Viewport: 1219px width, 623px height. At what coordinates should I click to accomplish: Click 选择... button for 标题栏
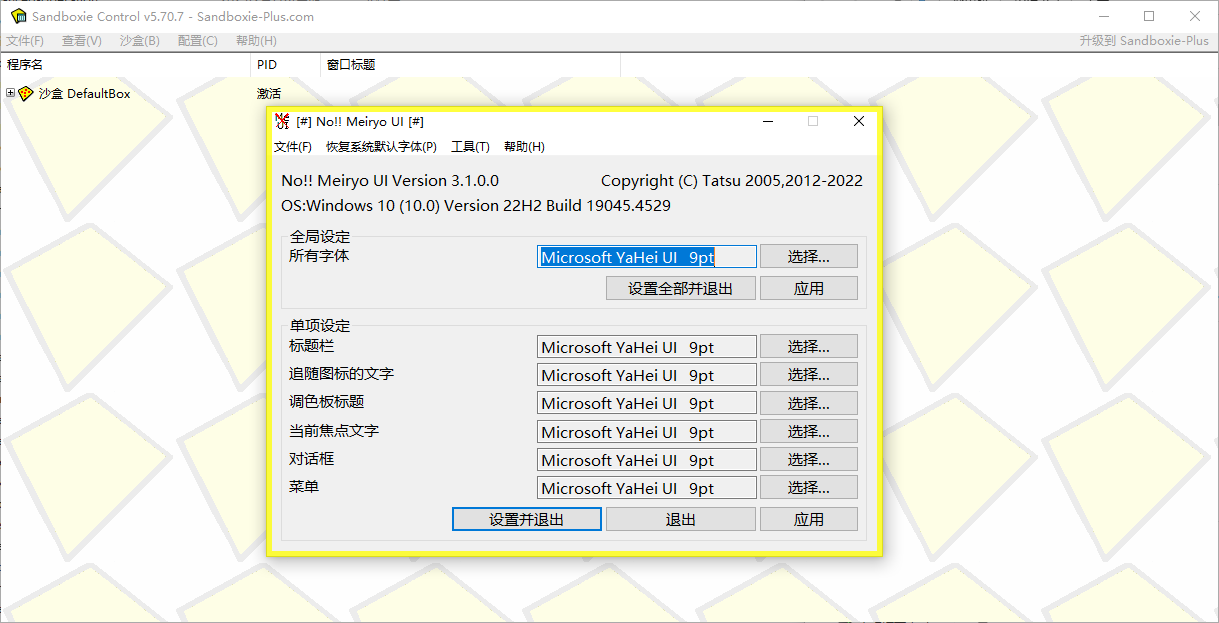[x=808, y=347]
